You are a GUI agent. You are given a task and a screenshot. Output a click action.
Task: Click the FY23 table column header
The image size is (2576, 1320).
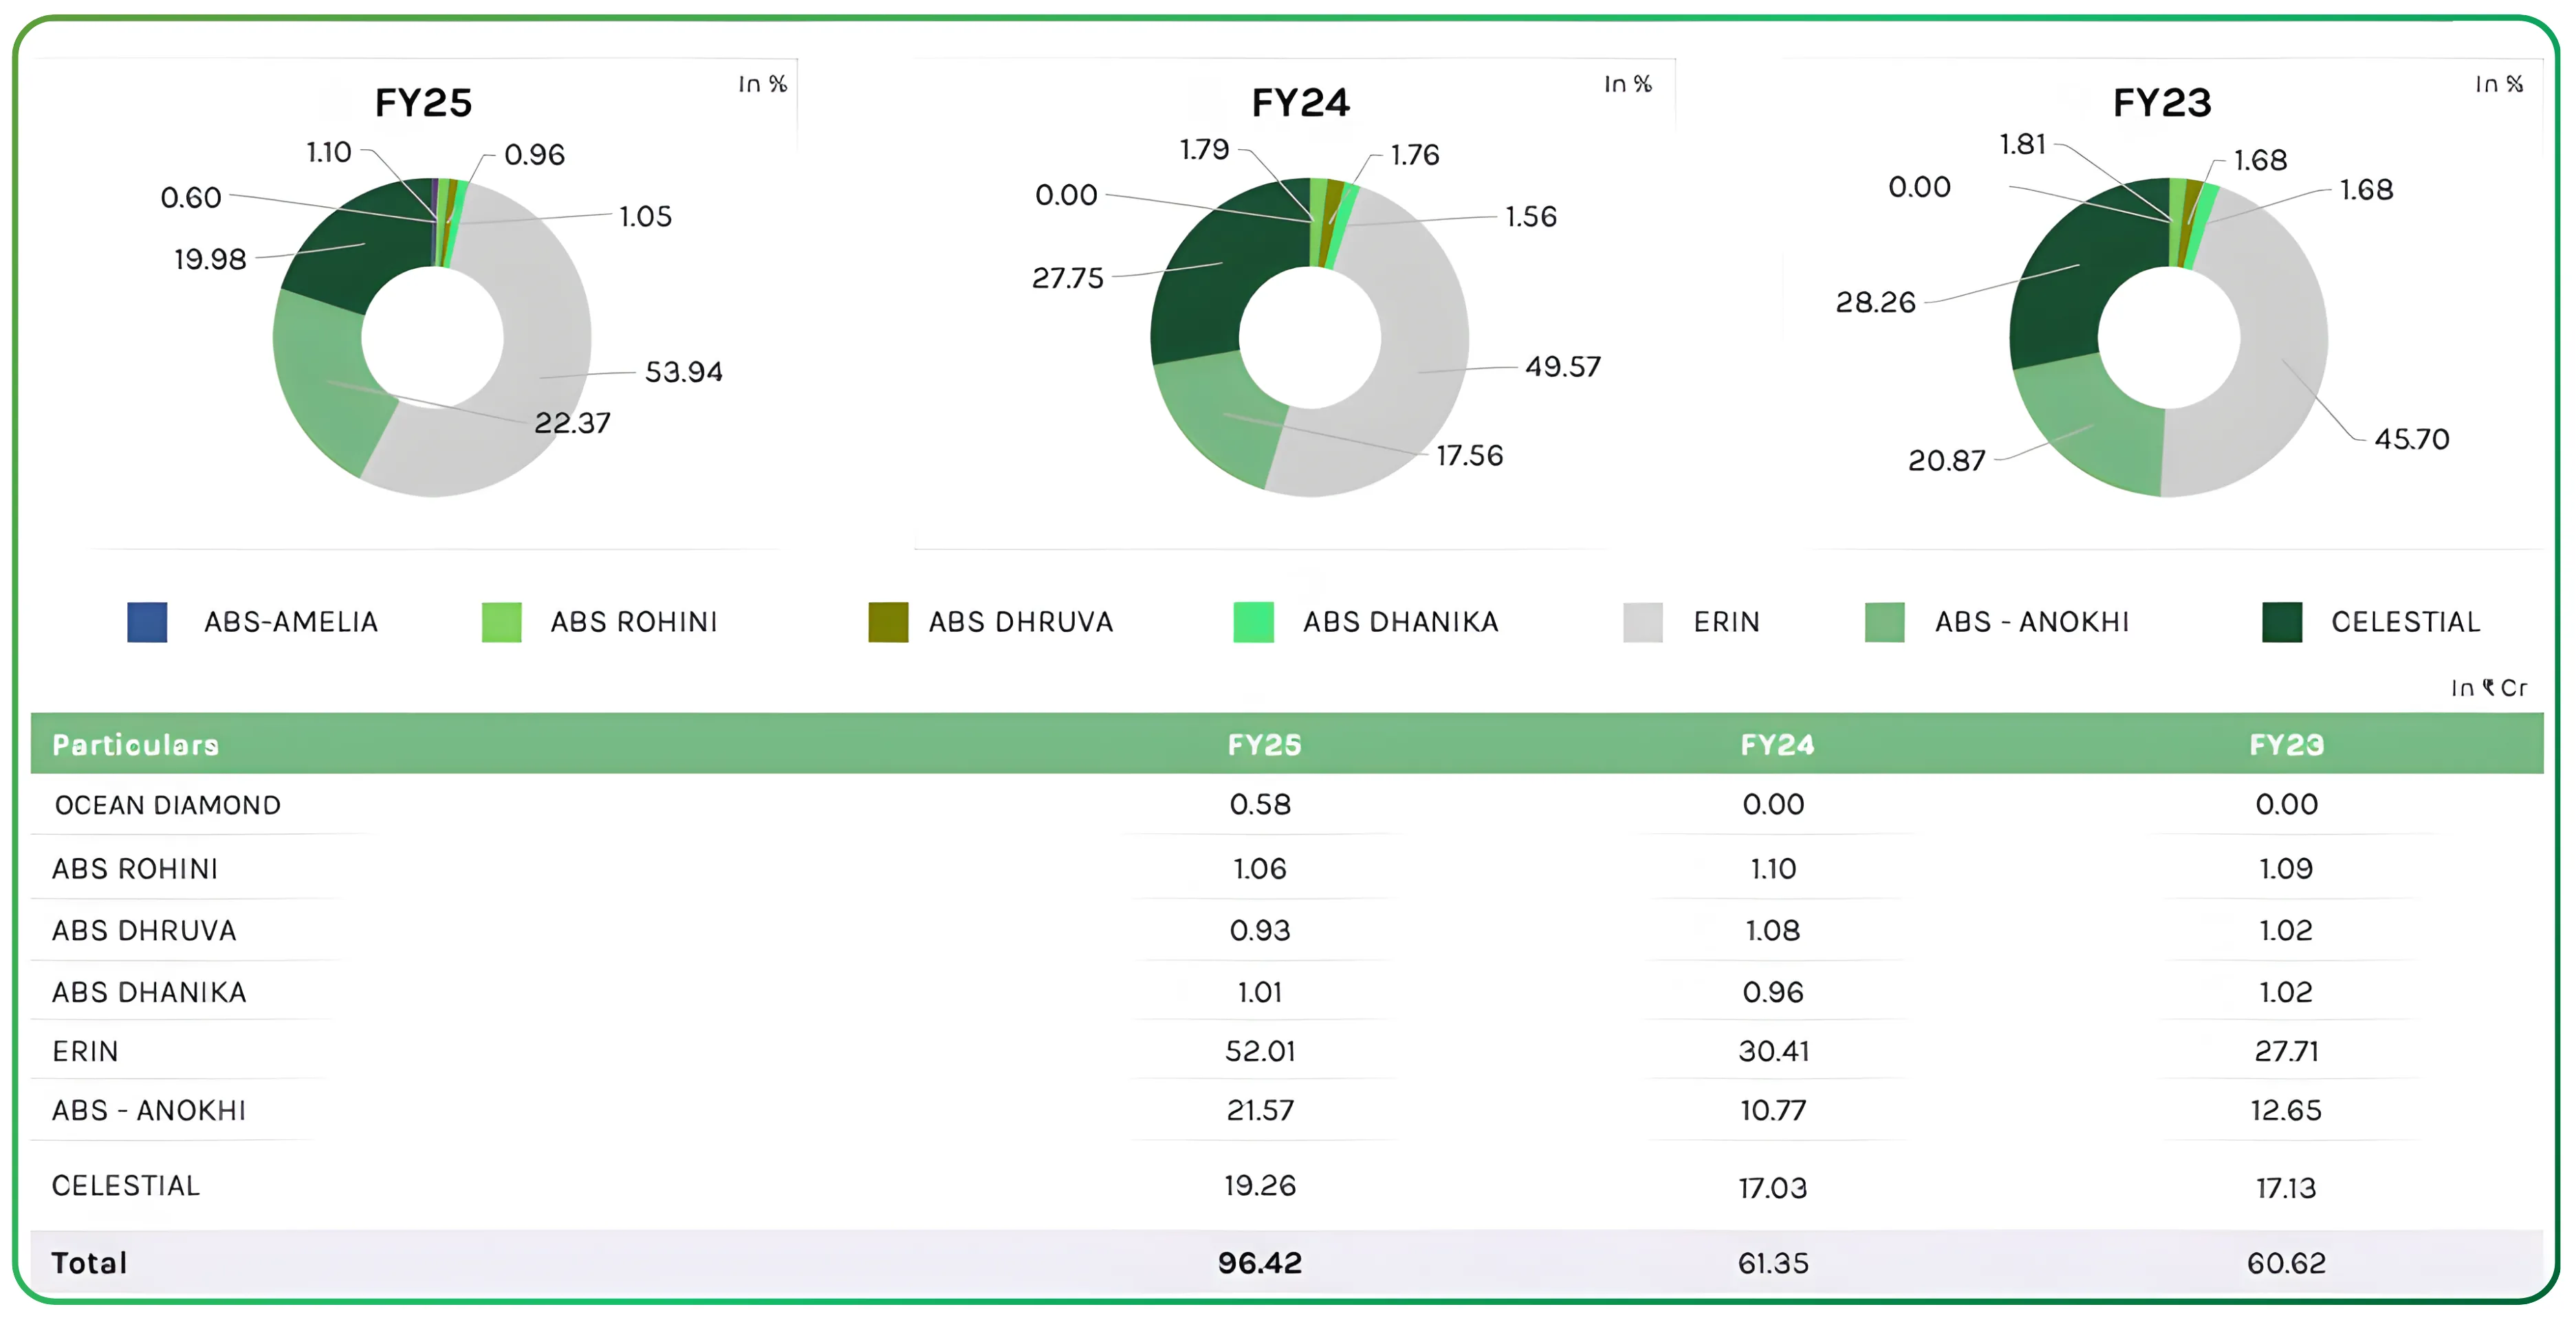coord(2286,745)
